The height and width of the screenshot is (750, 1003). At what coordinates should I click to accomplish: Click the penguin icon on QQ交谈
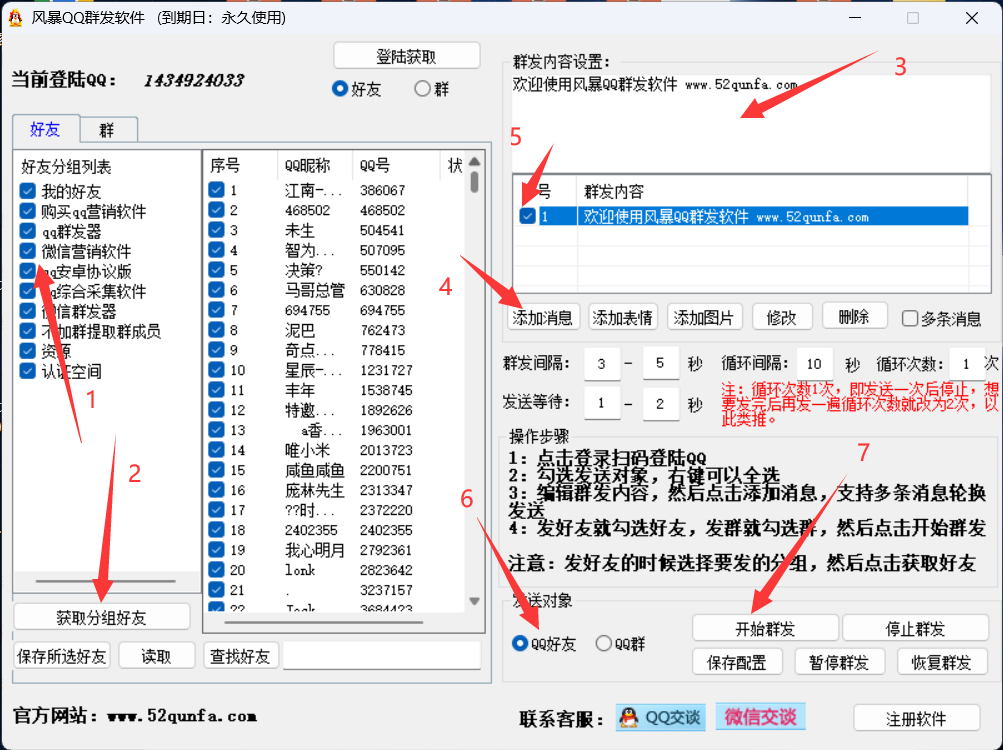629,717
